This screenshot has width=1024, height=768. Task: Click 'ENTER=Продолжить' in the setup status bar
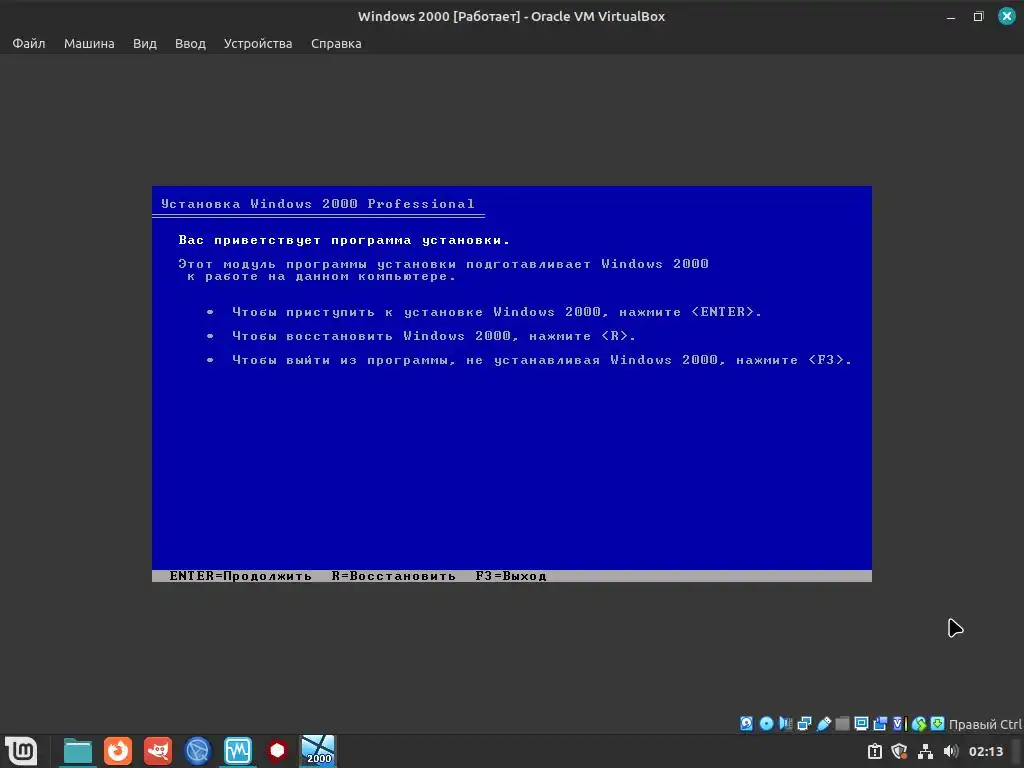(x=240, y=576)
